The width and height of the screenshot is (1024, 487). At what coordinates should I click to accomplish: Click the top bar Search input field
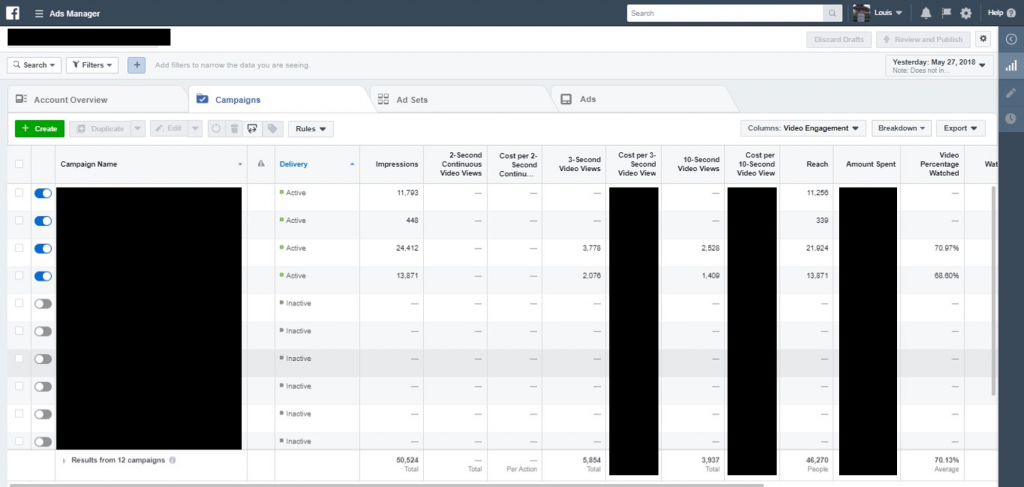coord(725,13)
